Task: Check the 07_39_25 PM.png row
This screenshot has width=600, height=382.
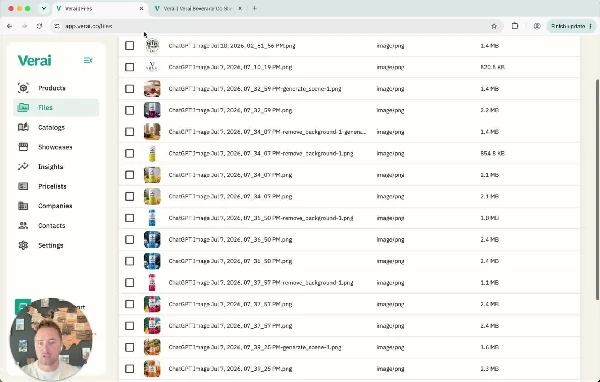Action: (x=130, y=369)
